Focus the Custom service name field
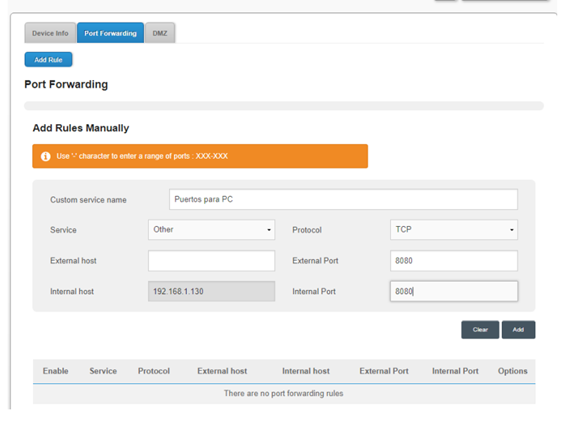This screenshot has width=567, height=422. 343,199
